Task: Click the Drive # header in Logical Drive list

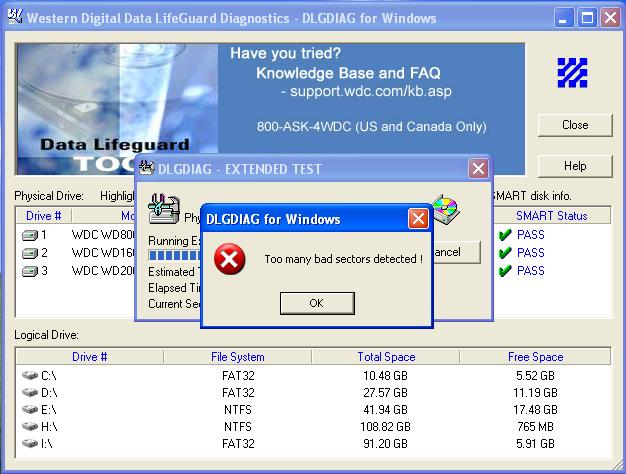Action: (89, 357)
